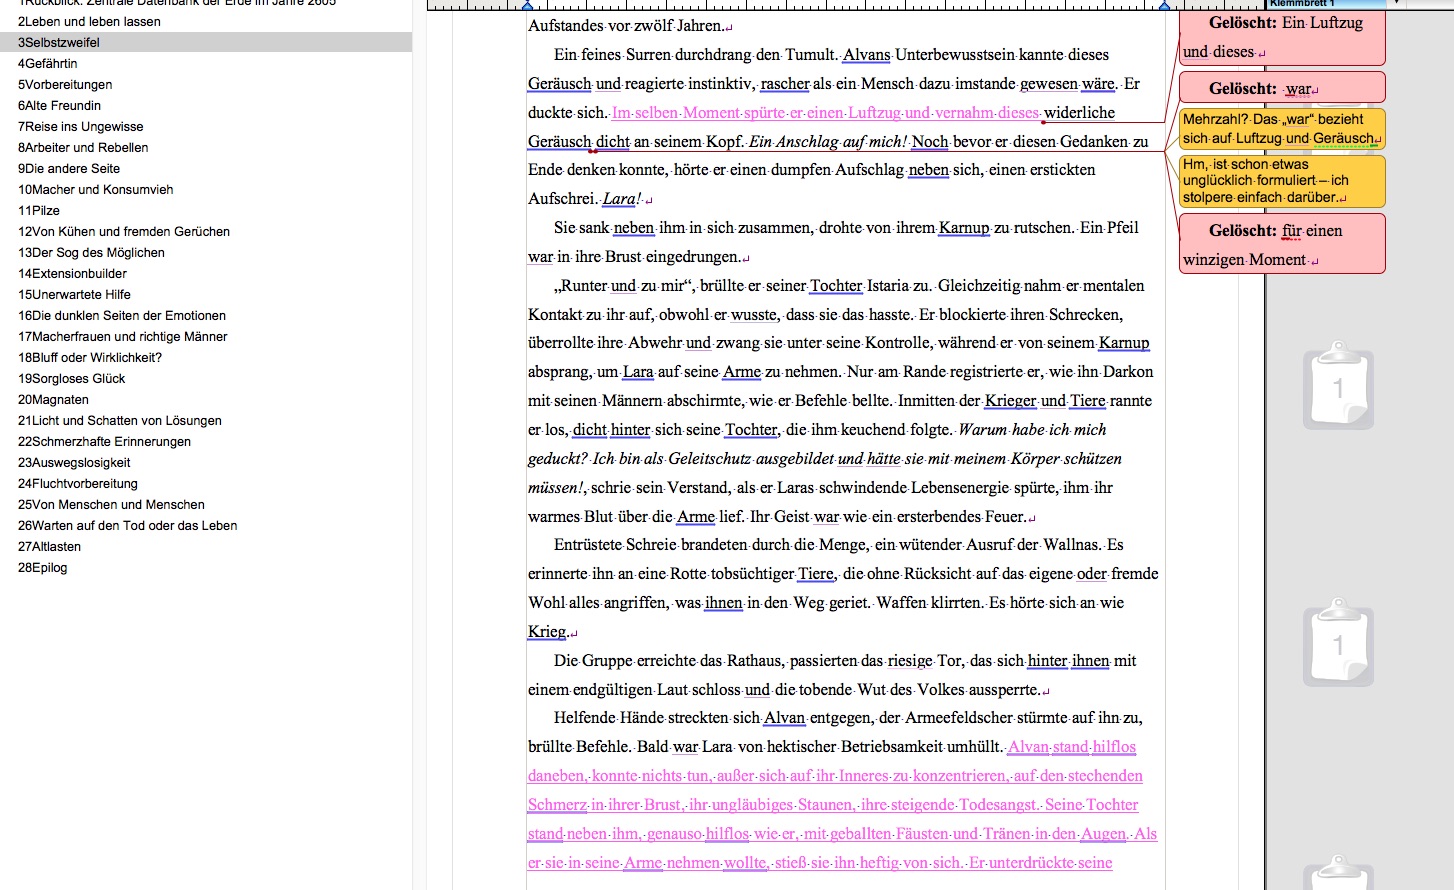Select clipboard icon nearest 'für einen' balloon
This screenshot has height=890, width=1454.
point(1338,385)
